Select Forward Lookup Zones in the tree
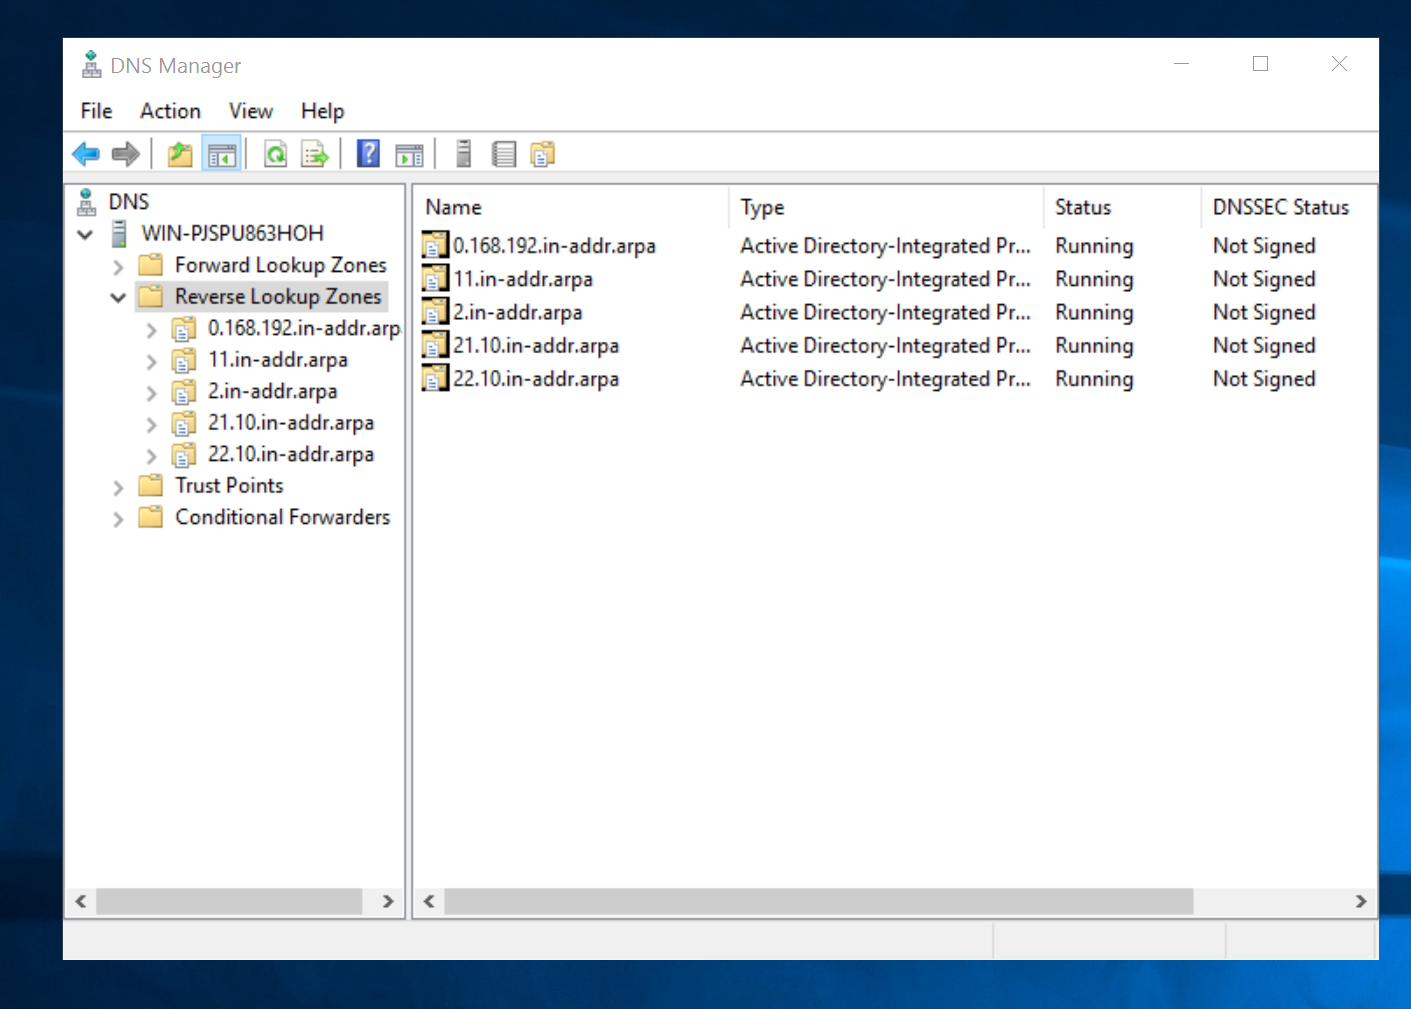Screen dimensions: 1411x1009 pyautogui.click(x=281, y=265)
